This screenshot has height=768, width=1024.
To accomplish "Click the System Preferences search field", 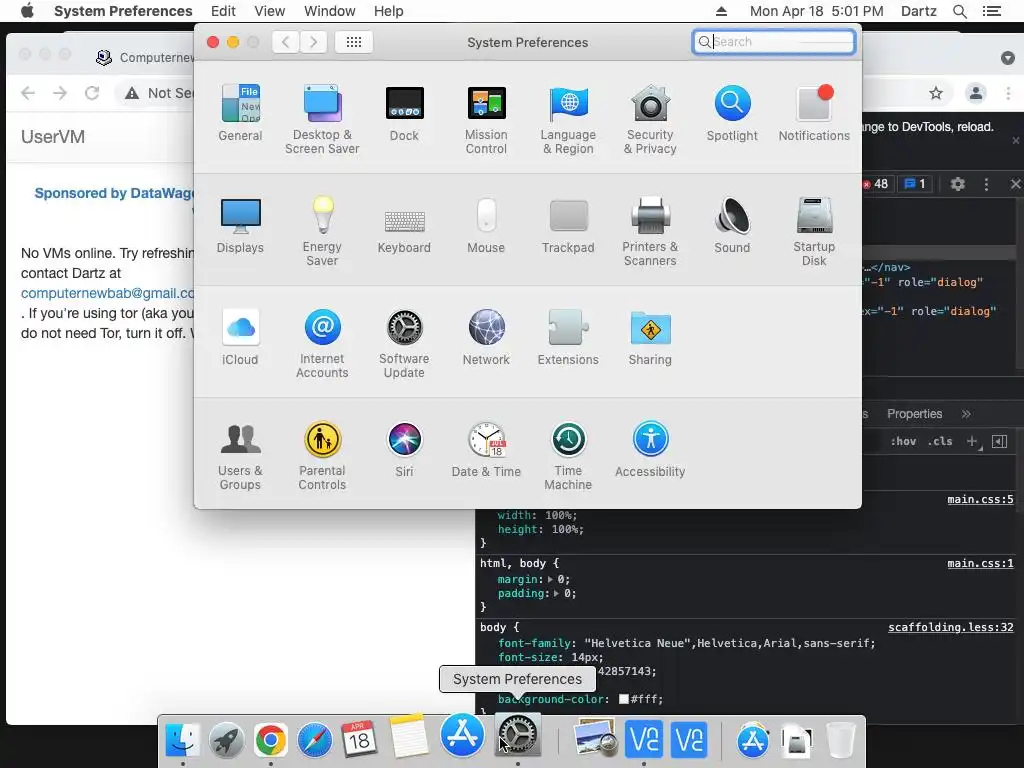I will click(774, 42).
